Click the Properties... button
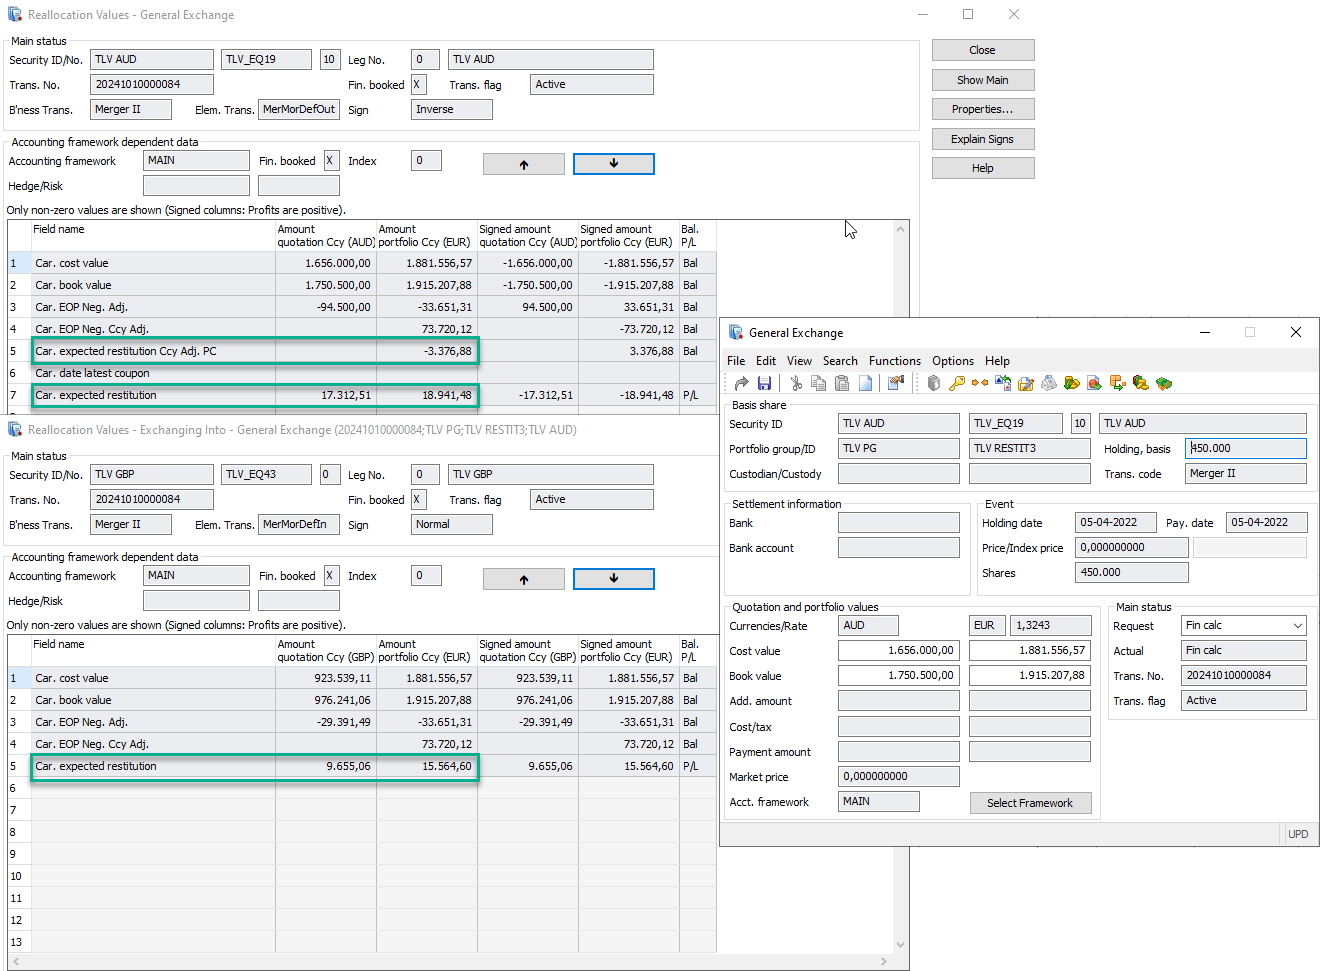This screenshot has width=1320, height=971. coord(983,109)
